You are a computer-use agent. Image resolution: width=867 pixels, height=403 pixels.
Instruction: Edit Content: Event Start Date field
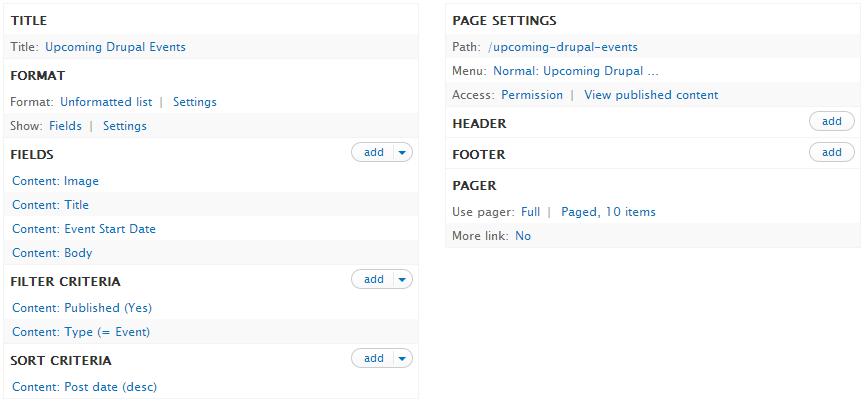(83, 229)
